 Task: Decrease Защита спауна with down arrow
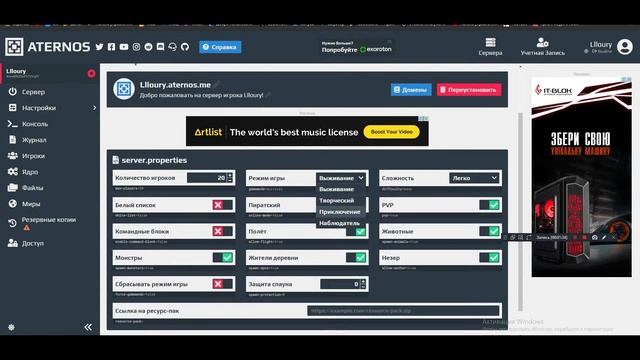click(363, 287)
